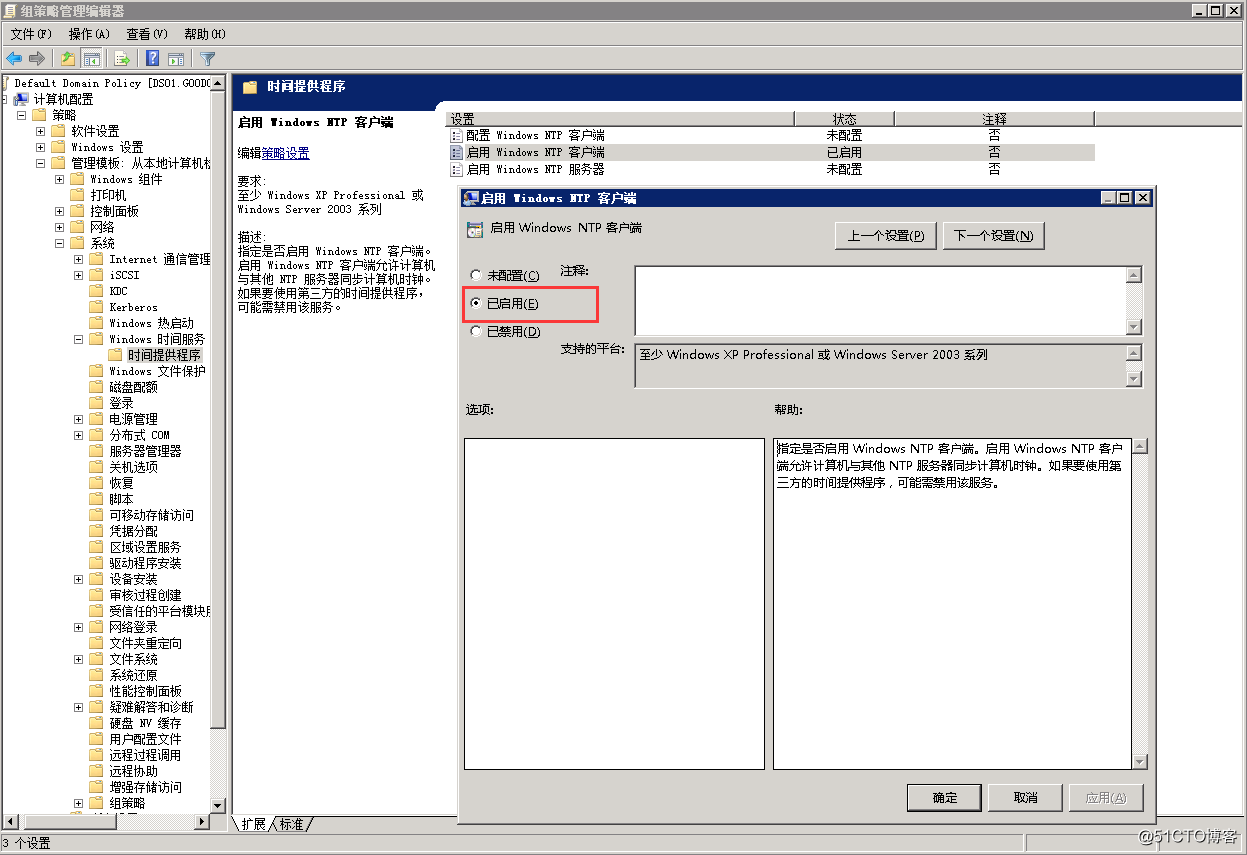
Task: Select the 审核过程创建 tree item
Action: (x=145, y=595)
